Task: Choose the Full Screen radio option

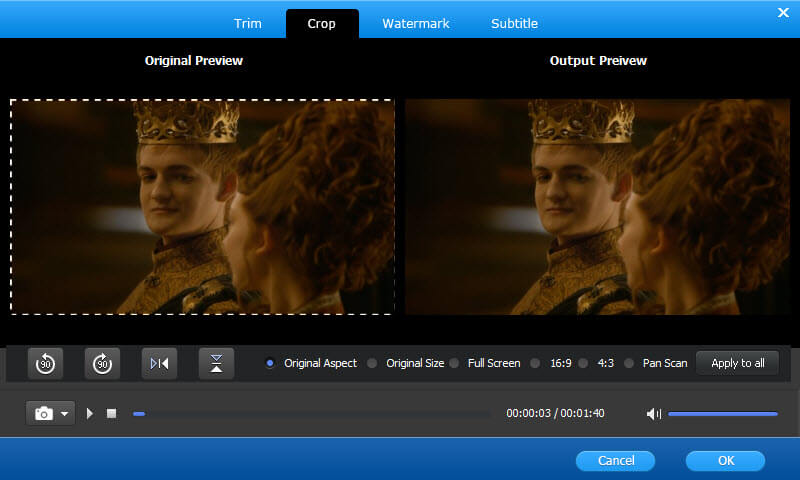Action: 454,363
